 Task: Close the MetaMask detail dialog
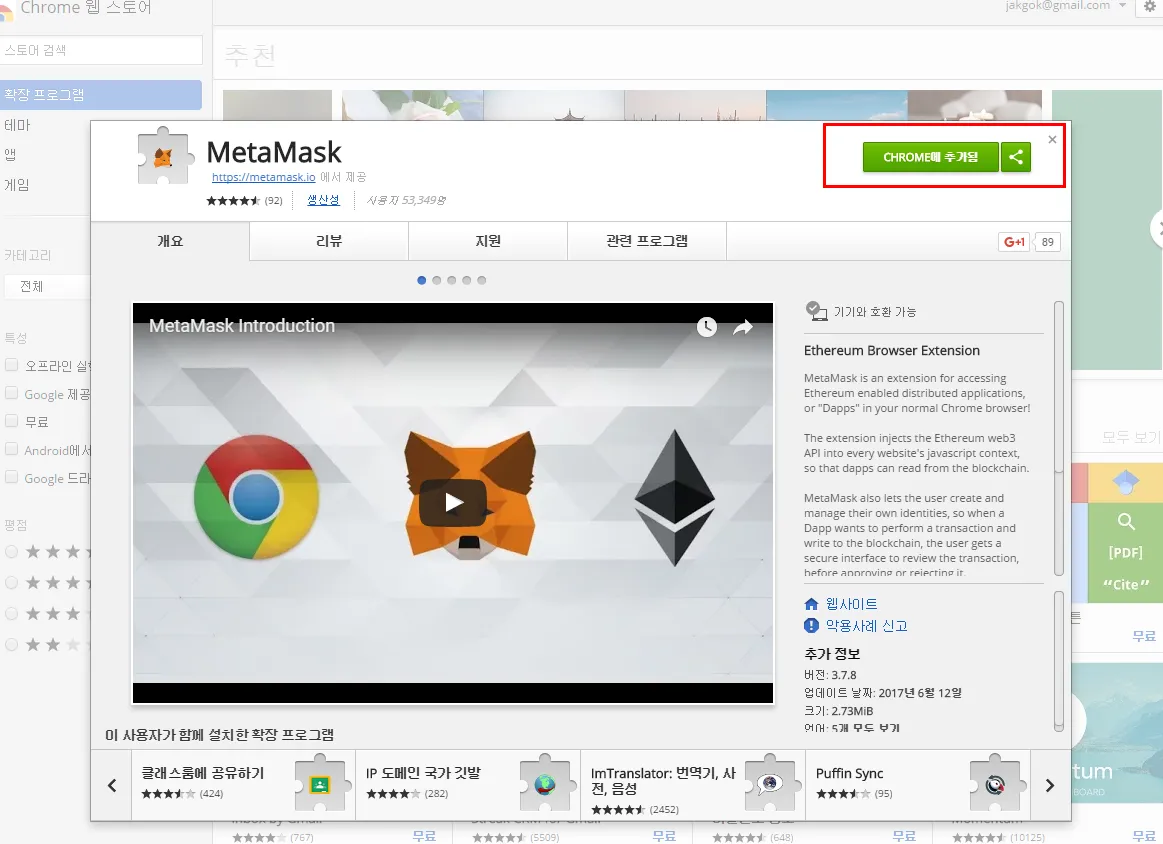click(x=1052, y=139)
